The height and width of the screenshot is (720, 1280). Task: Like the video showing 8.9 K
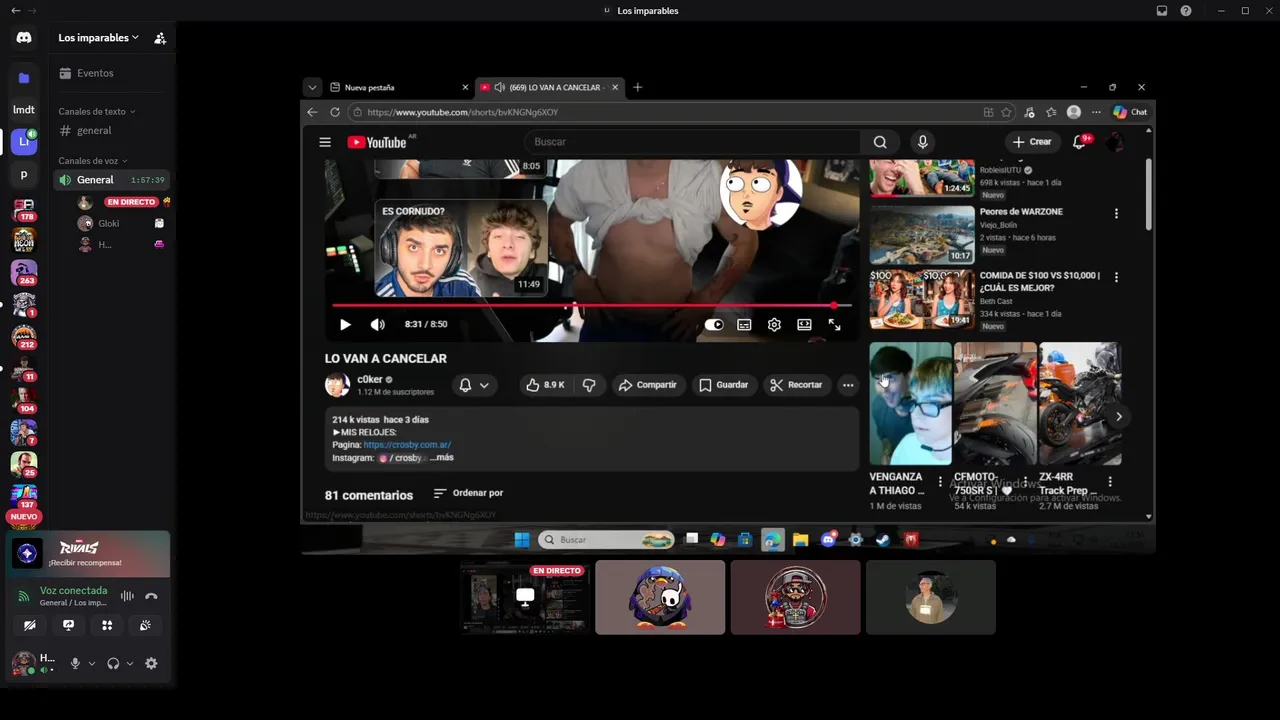(545, 385)
